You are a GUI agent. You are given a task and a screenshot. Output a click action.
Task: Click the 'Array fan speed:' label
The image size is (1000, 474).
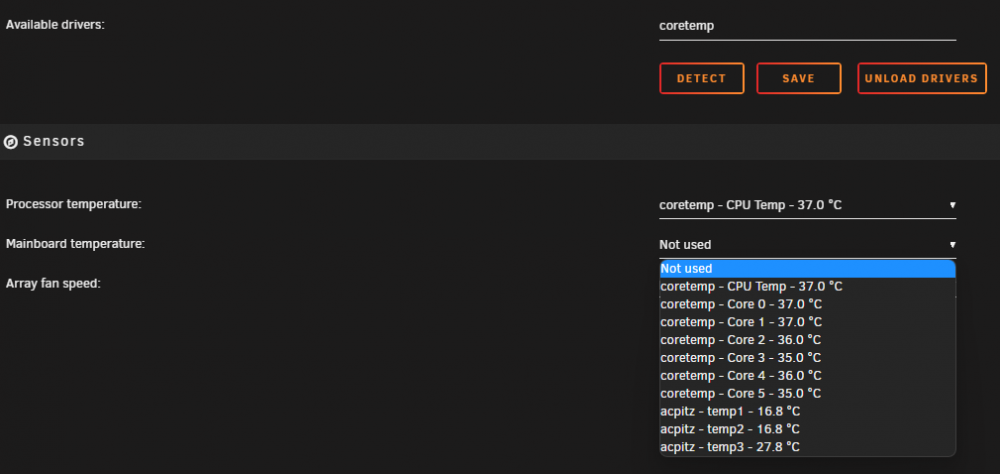coord(53,283)
